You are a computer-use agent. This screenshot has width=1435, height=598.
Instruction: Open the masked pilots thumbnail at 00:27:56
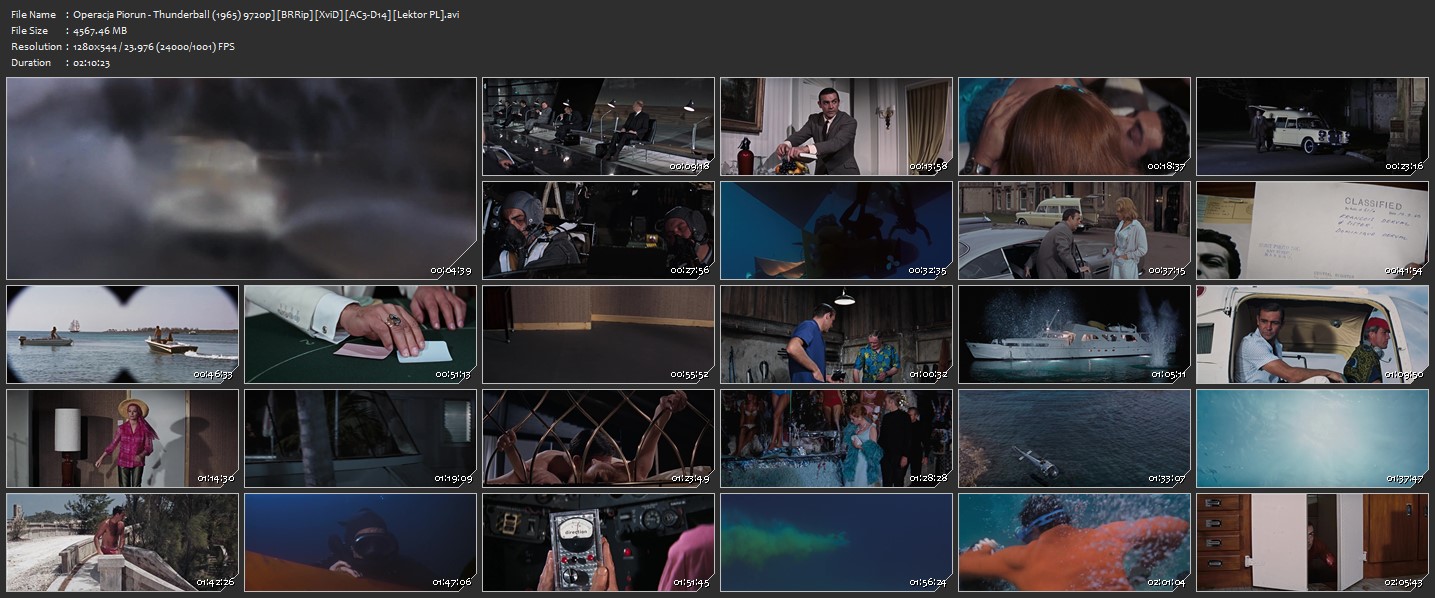598,230
